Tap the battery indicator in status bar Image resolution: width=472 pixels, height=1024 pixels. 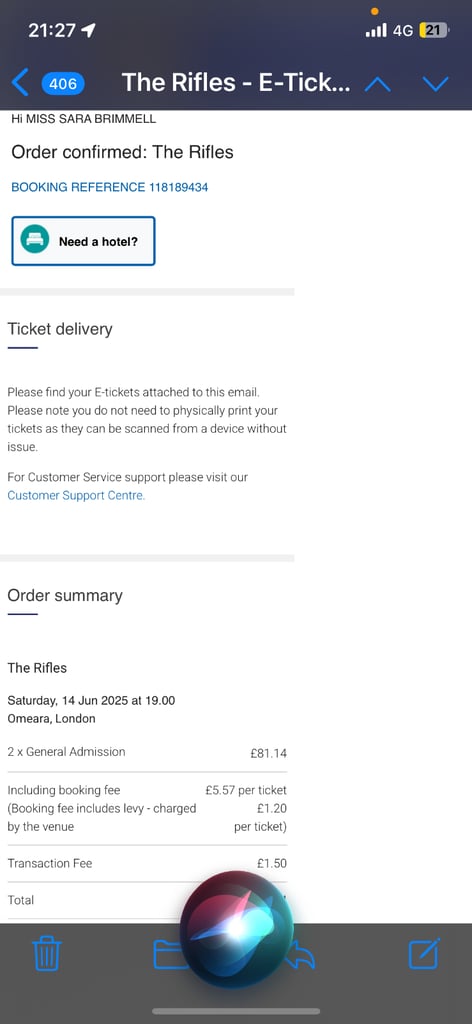pyautogui.click(x=434, y=30)
